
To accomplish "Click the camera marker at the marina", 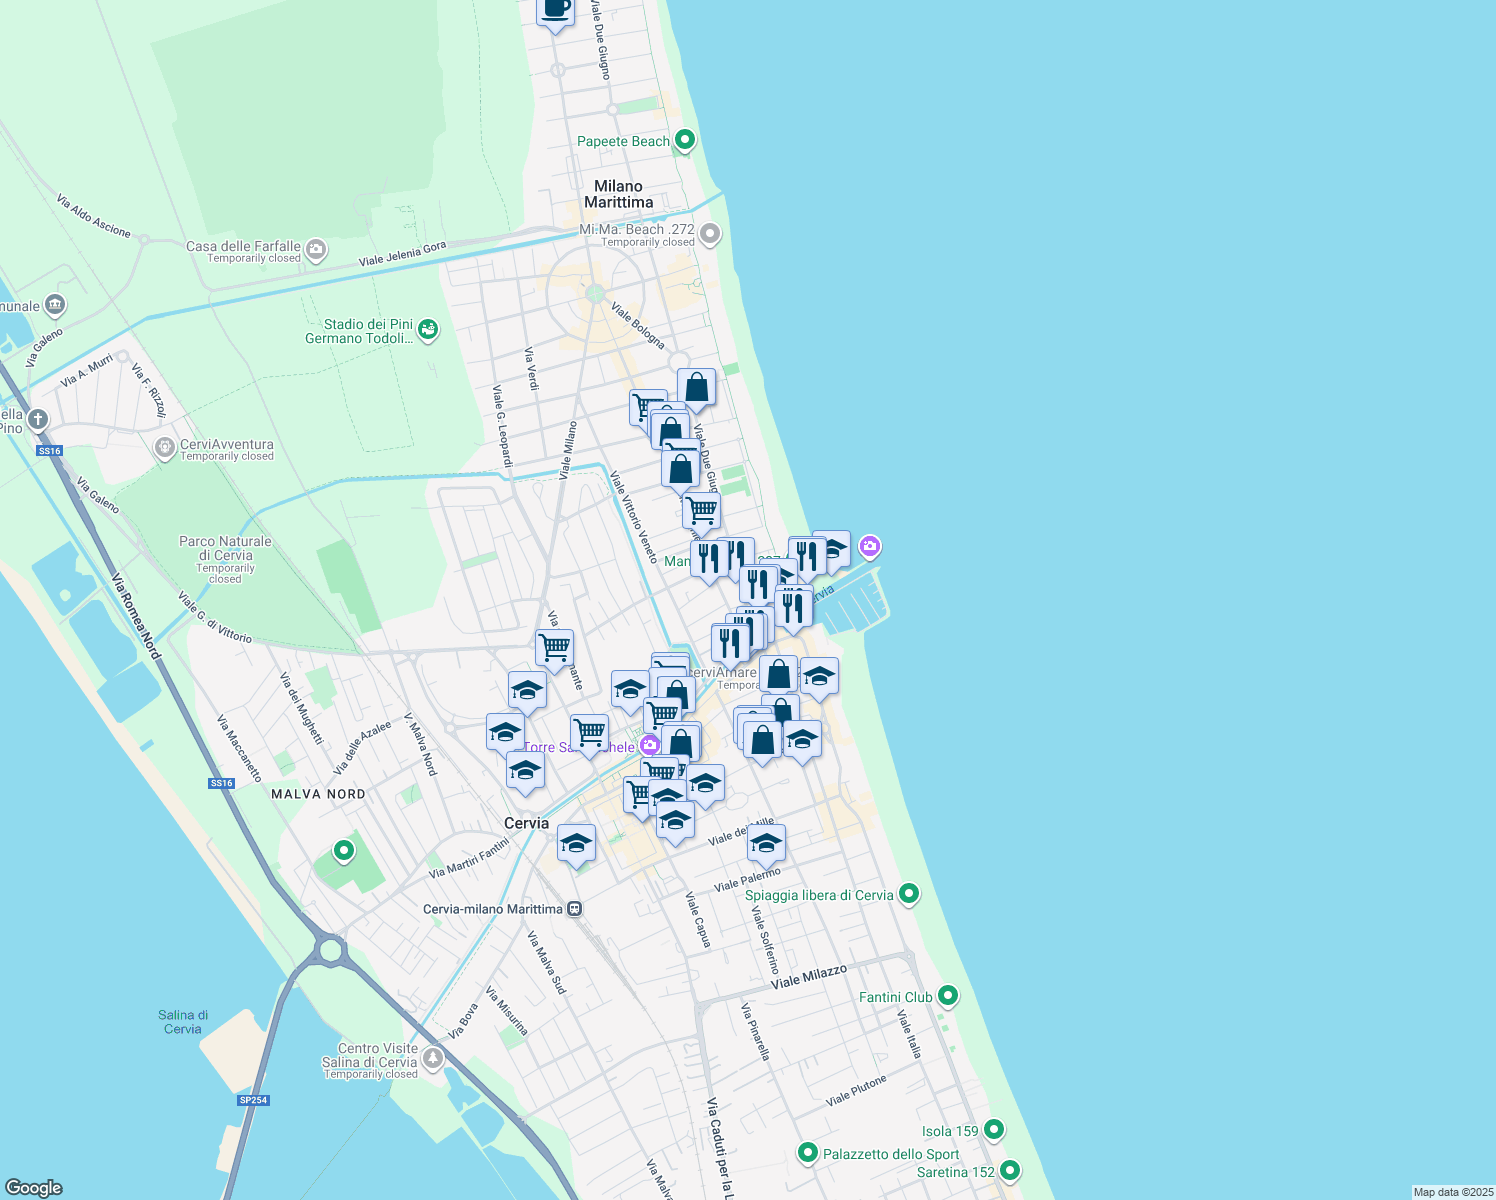I will pyautogui.click(x=870, y=547).
